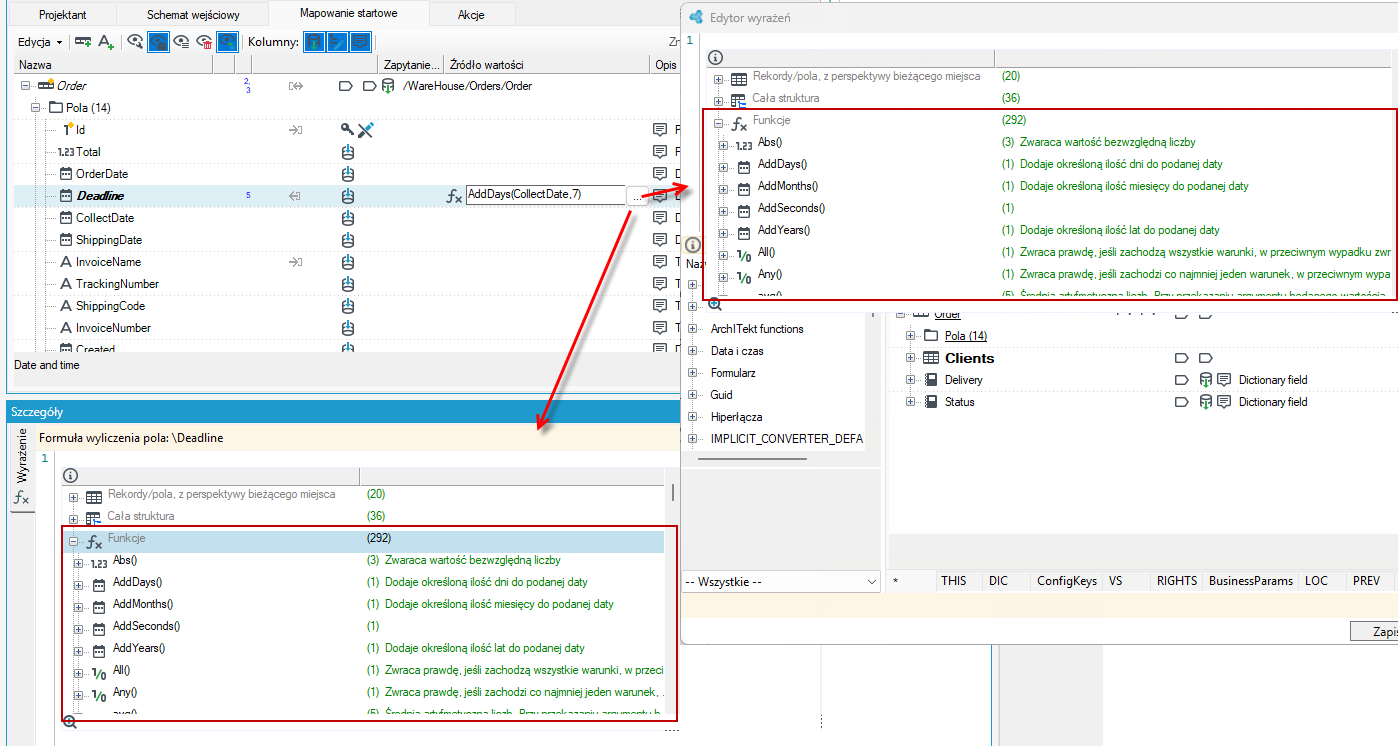1398x746 pixels.
Task: Click the tools icon in Id row
Action: click(365, 130)
